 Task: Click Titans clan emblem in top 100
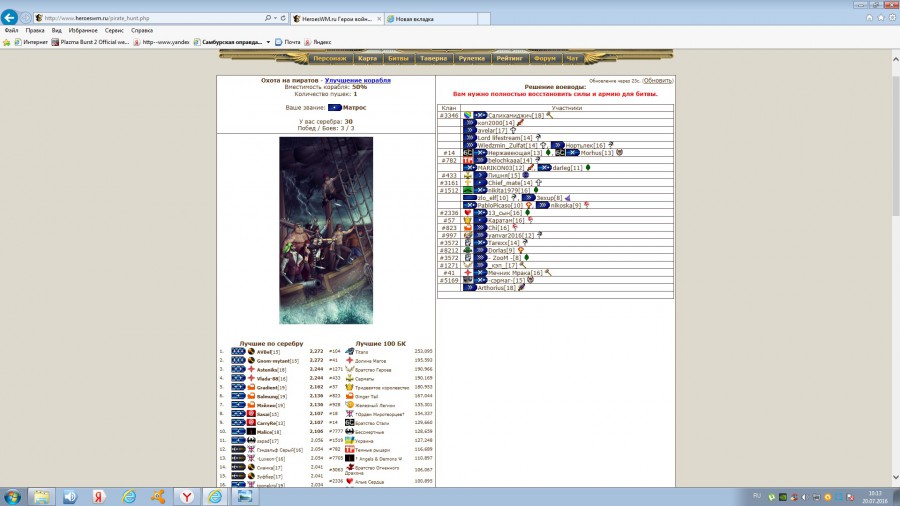pos(349,352)
